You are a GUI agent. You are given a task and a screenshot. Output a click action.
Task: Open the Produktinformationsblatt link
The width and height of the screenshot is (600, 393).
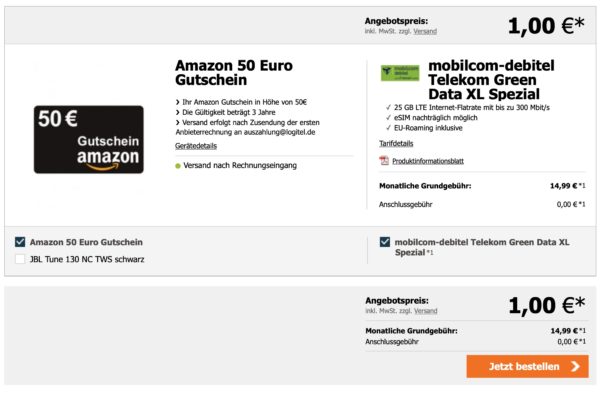coord(428,161)
